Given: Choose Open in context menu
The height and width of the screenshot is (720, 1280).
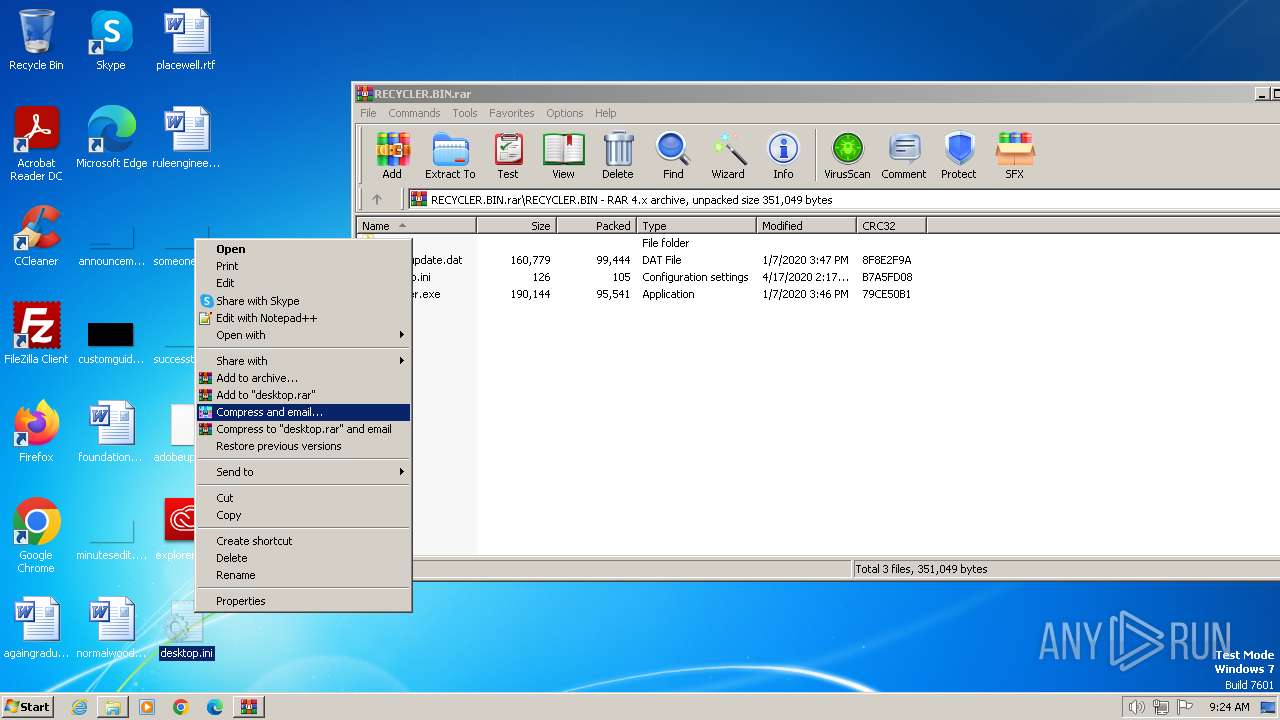Looking at the screenshot, I should [303, 249].
